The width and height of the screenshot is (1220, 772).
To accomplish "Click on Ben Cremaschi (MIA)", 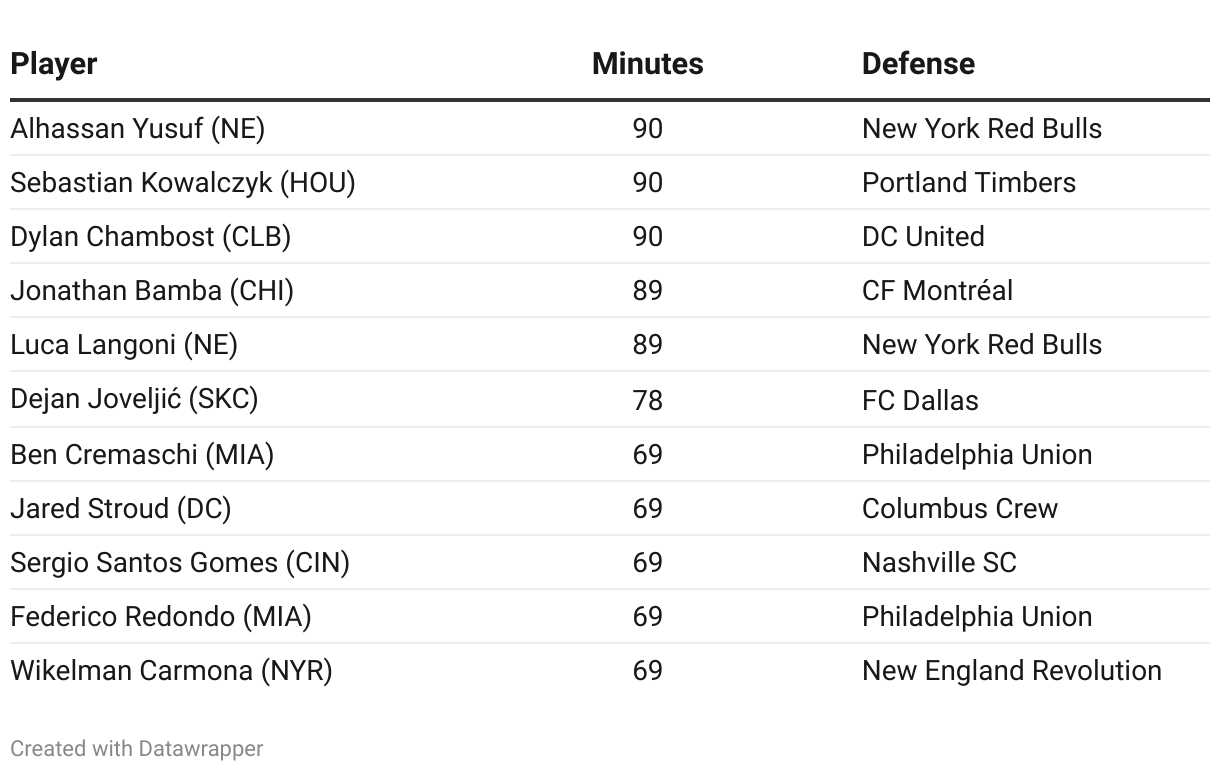I will click(x=142, y=455).
